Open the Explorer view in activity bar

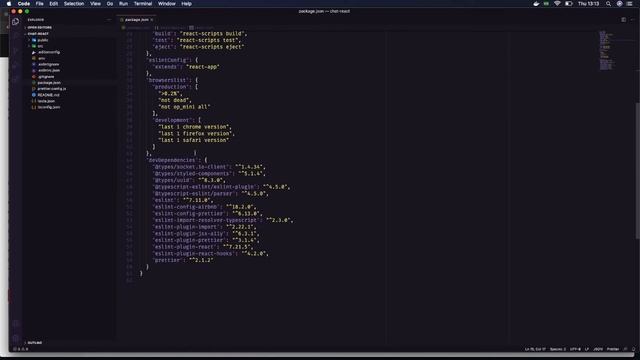point(16,22)
